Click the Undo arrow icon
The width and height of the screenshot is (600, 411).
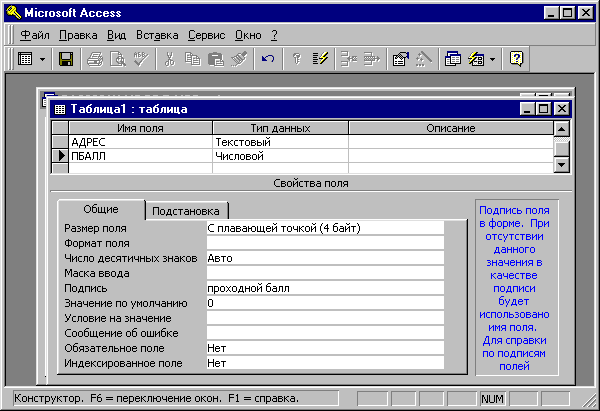(267, 60)
